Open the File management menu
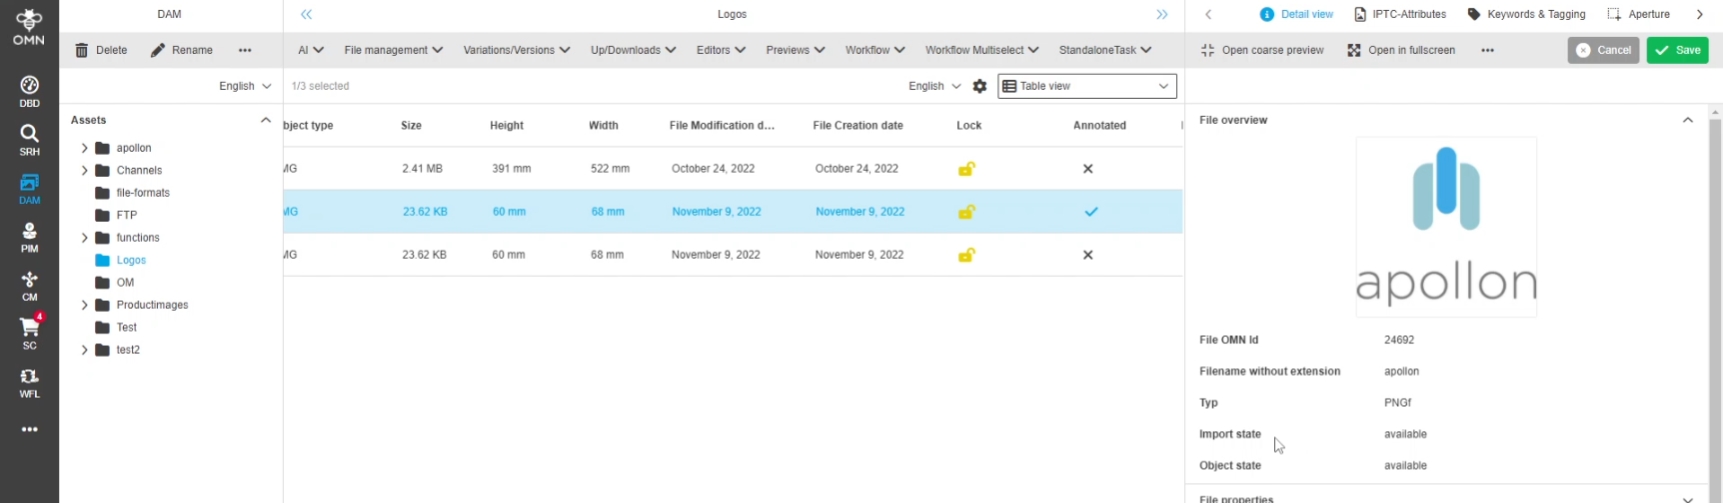 coord(393,50)
